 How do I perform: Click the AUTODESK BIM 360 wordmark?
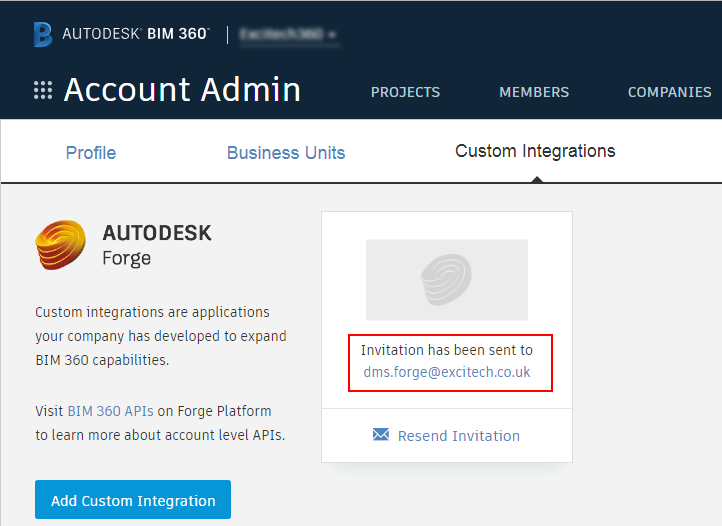tap(136, 34)
